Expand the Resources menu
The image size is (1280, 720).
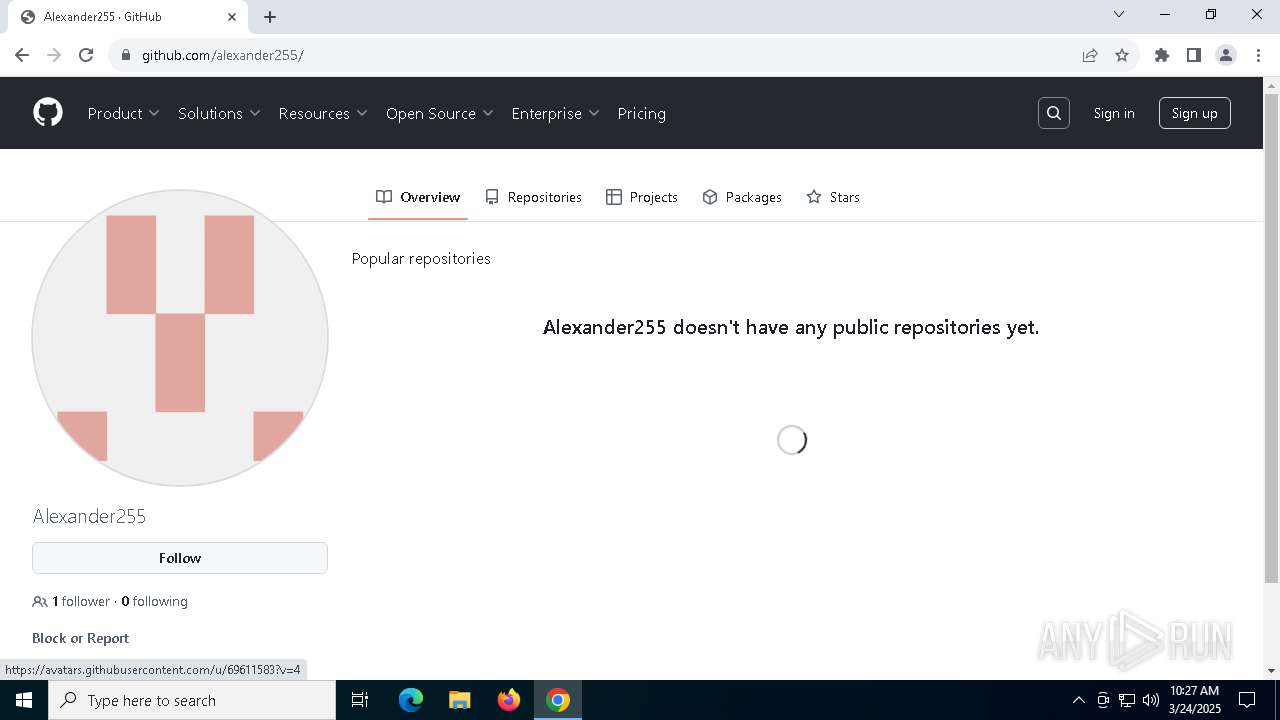(x=323, y=113)
